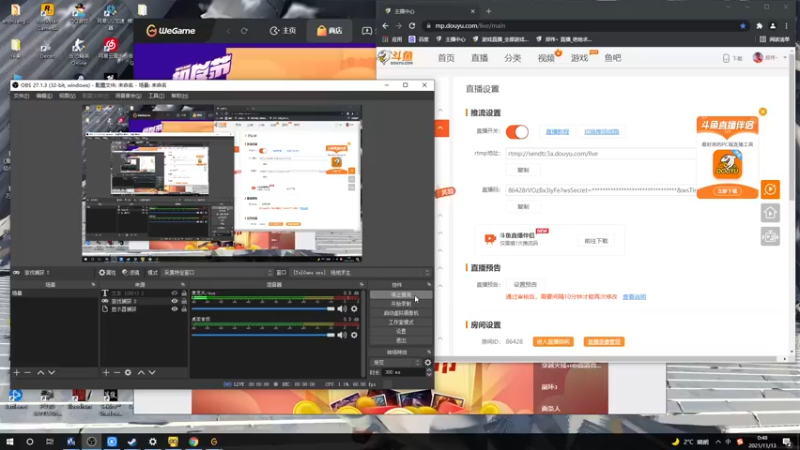Viewport: 800px width, 450px height.
Task: Open the 麦克风/Aux mixer gear settings
Action: (x=354, y=309)
